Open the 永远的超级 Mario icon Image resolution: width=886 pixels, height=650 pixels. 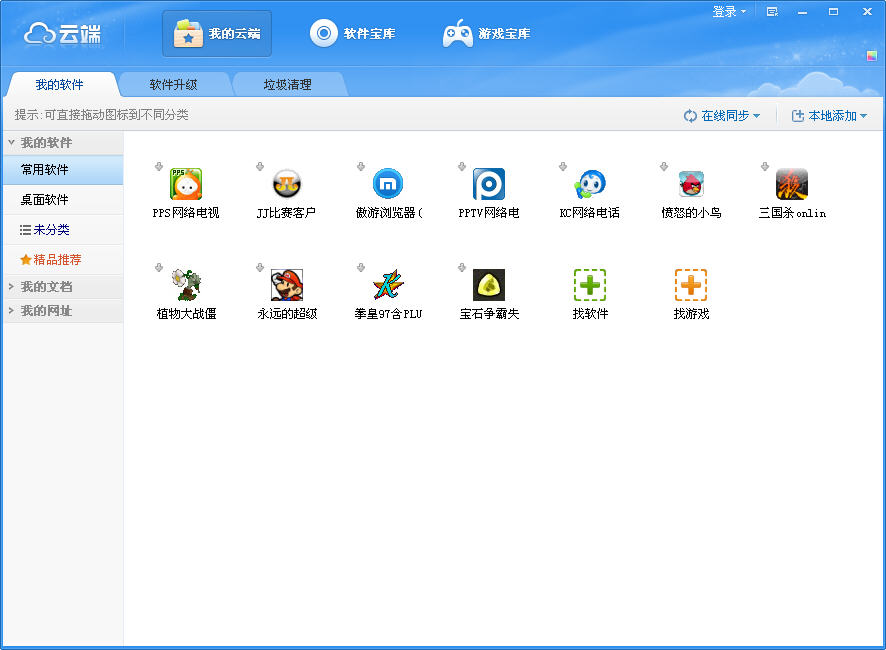pos(287,286)
